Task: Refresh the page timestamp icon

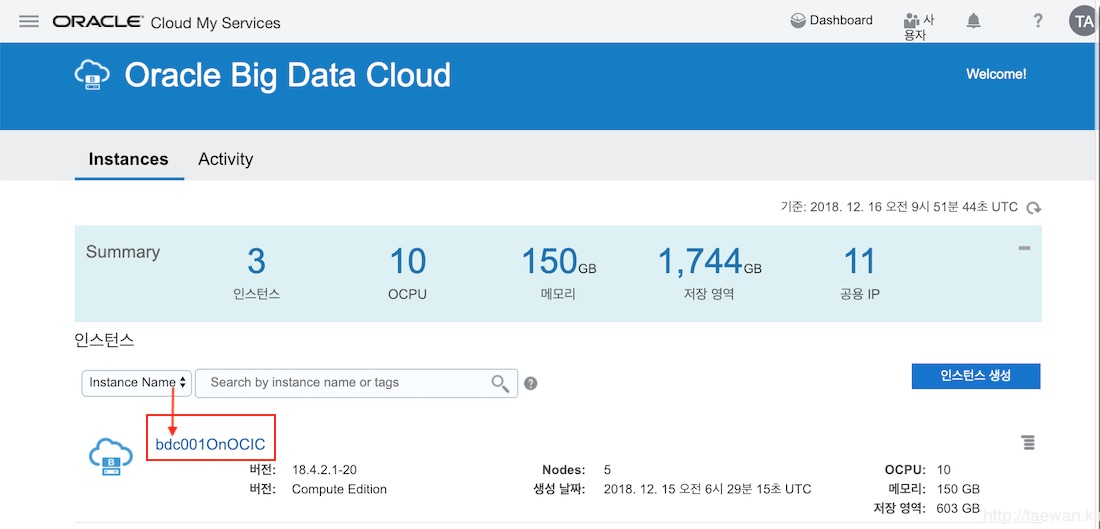Action: (1033, 208)
